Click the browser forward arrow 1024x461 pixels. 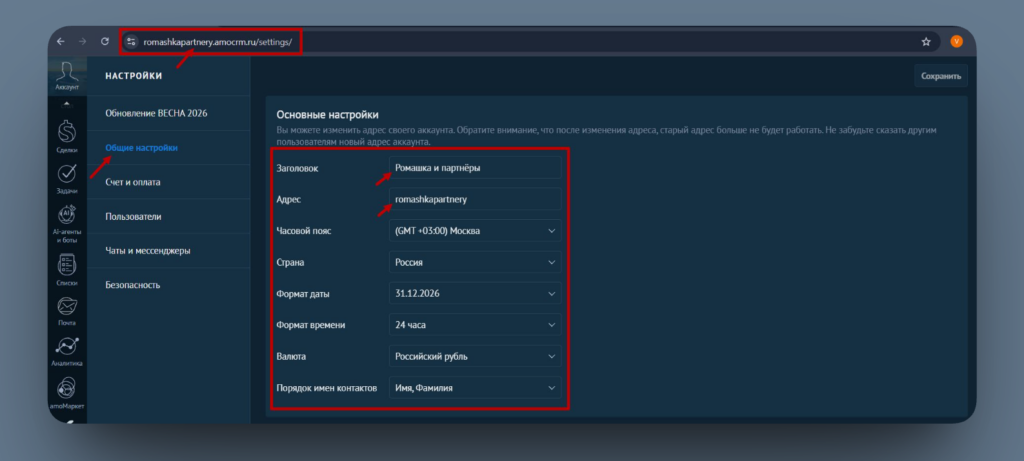point(82,41)
